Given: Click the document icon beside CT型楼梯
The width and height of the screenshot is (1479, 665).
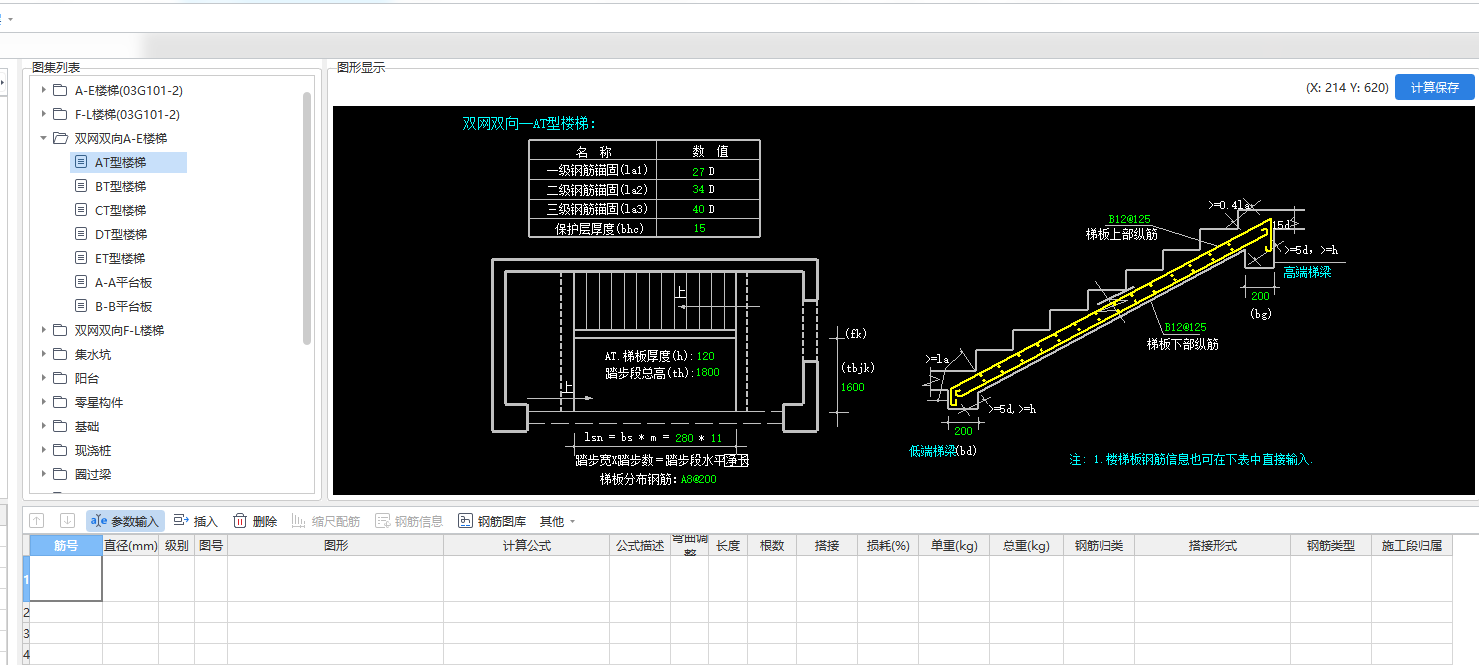Looking at the screenshot, I should 82,210.
